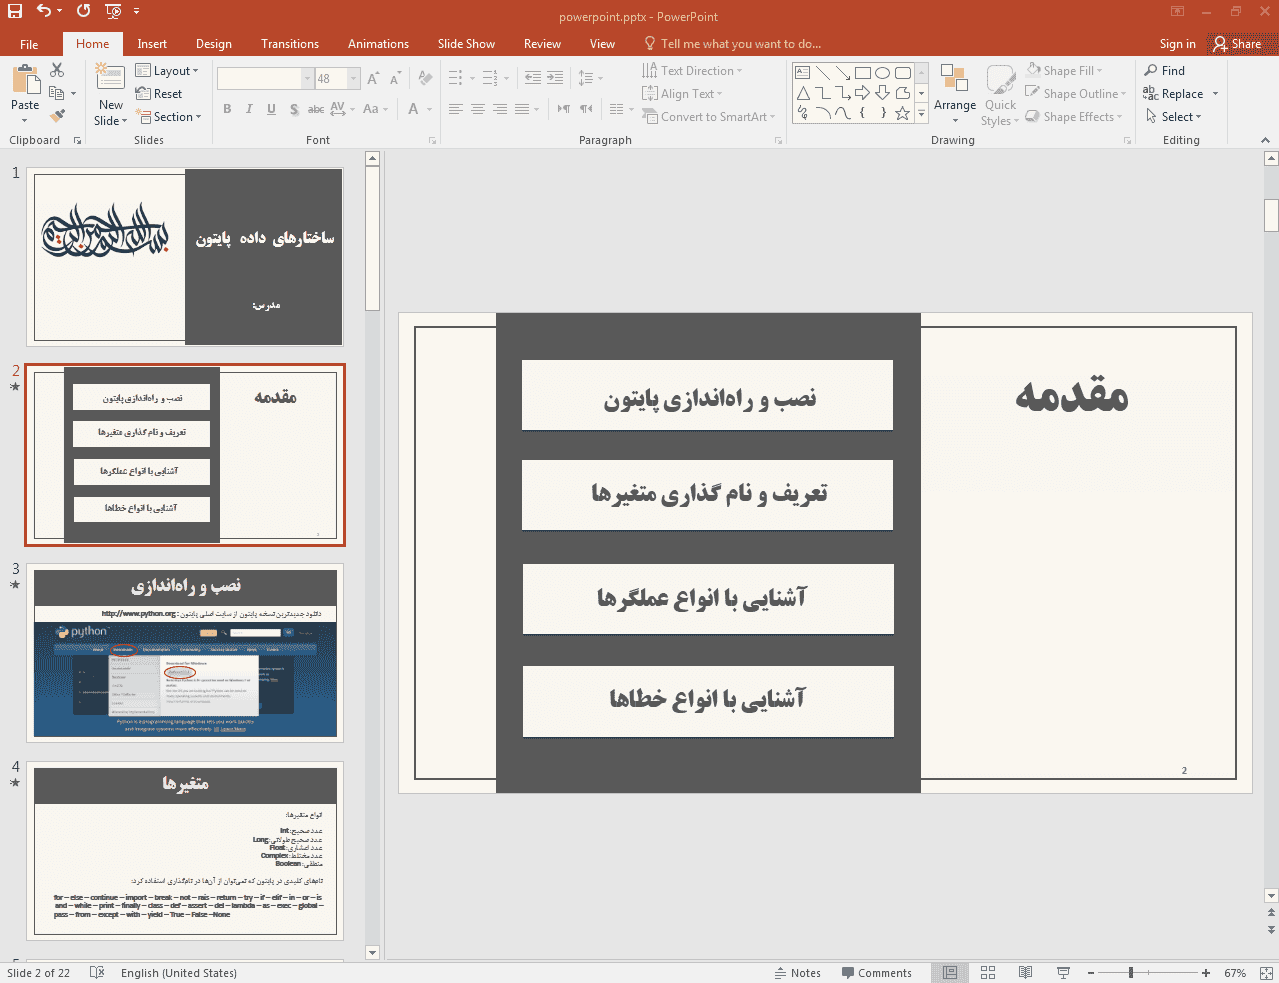
Task: Open the Align Text dropdown
Action: point(682,93)
